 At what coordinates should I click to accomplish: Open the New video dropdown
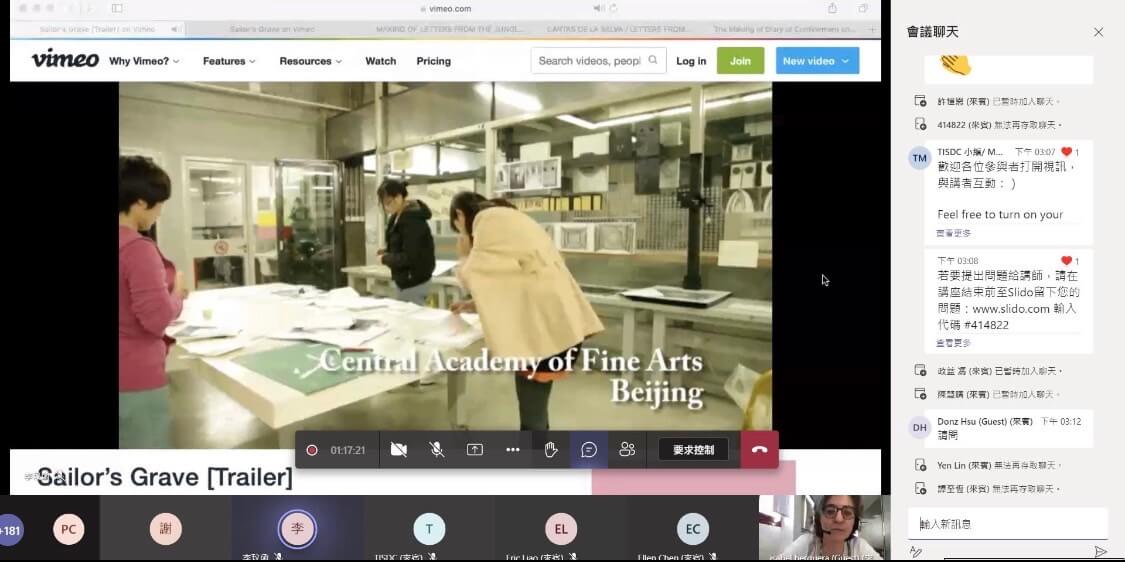coord(816,61)
